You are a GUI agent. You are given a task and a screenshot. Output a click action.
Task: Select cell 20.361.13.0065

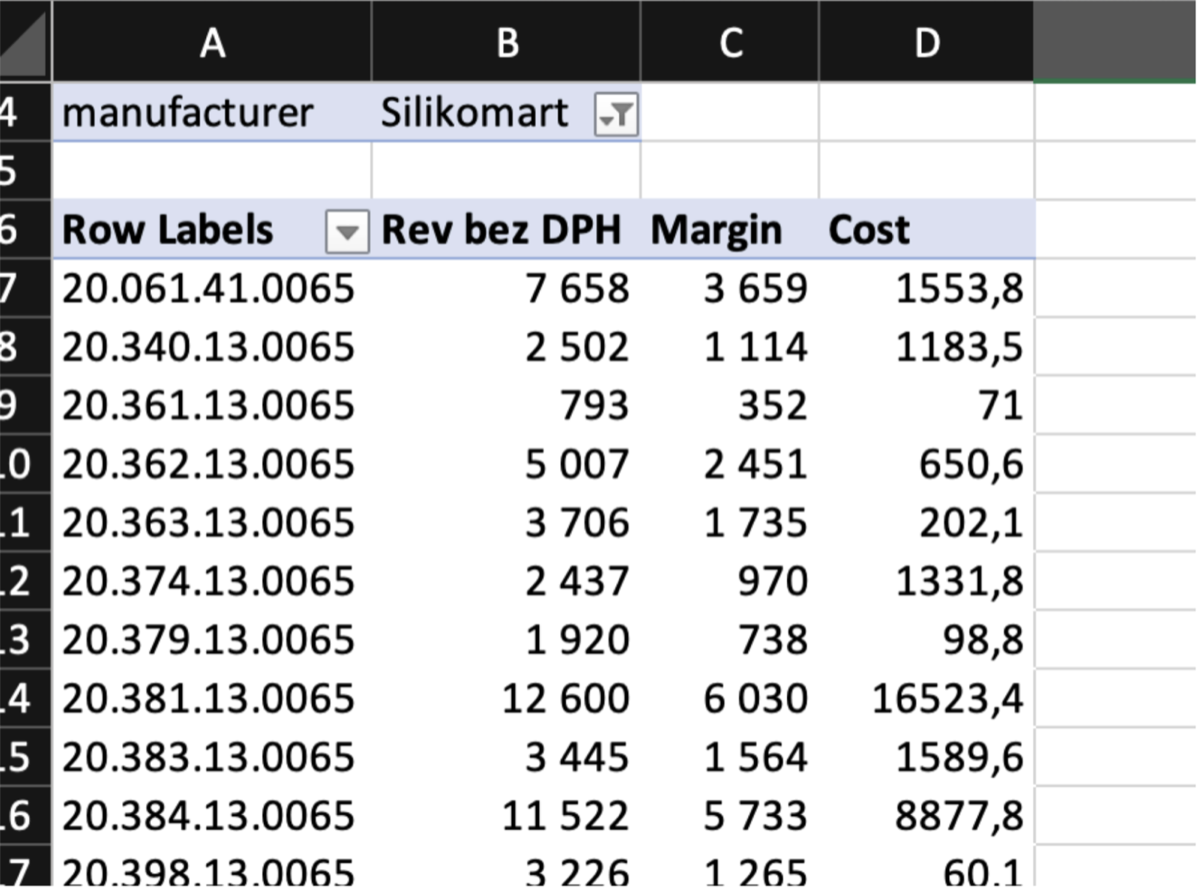pos(211,405)
